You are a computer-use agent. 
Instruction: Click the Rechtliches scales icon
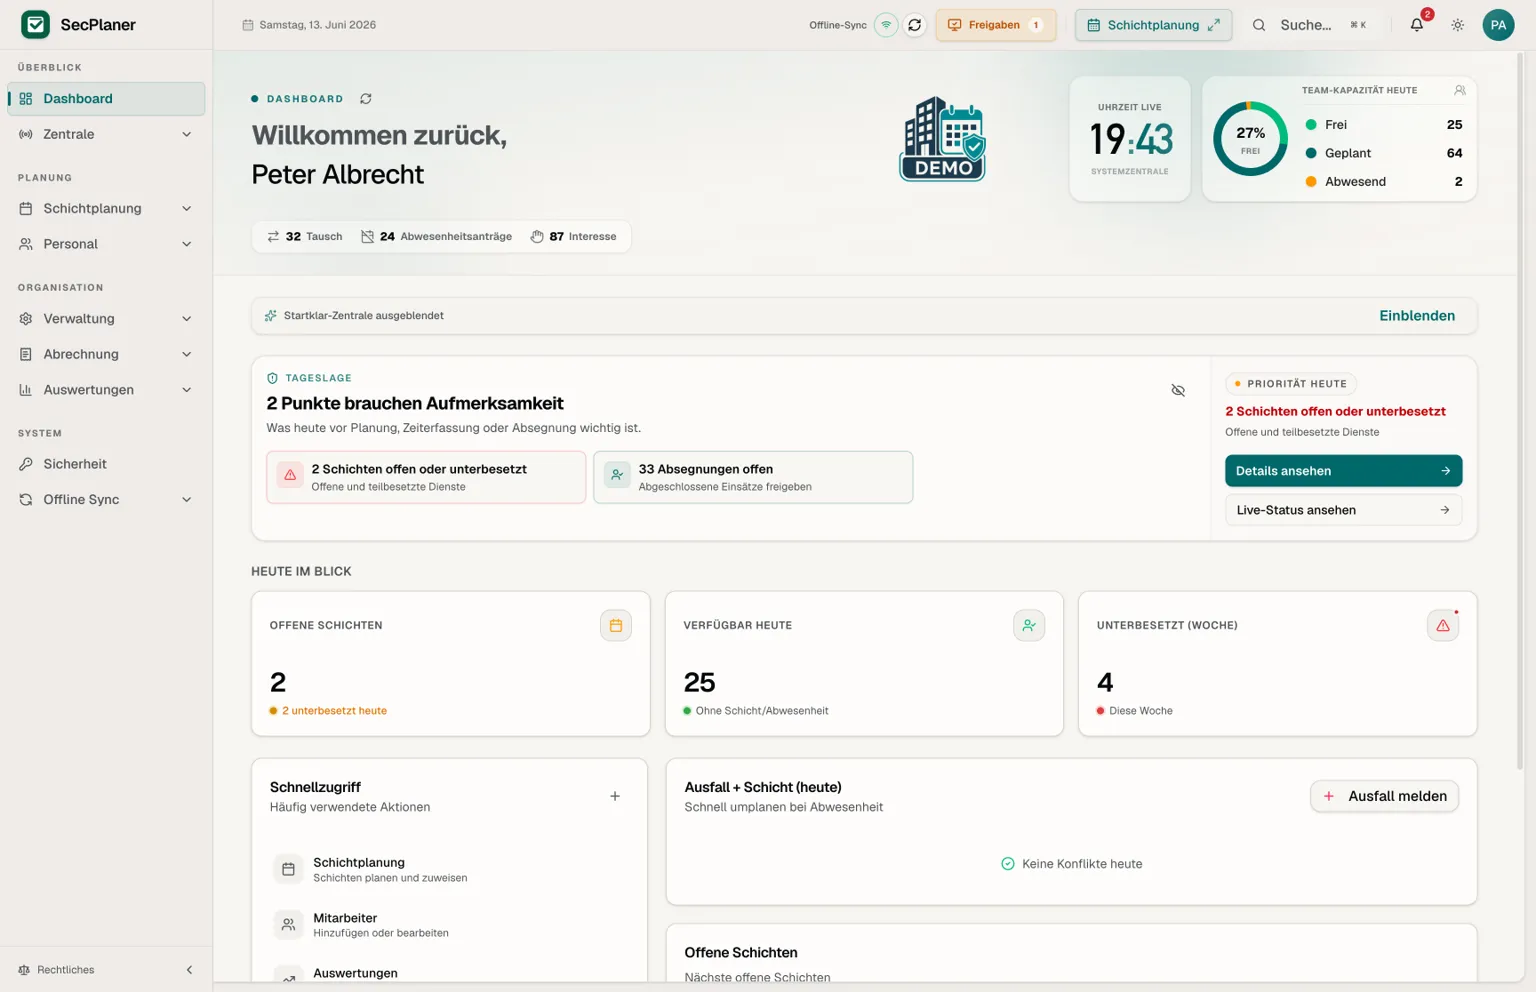[x=24, y=970]
